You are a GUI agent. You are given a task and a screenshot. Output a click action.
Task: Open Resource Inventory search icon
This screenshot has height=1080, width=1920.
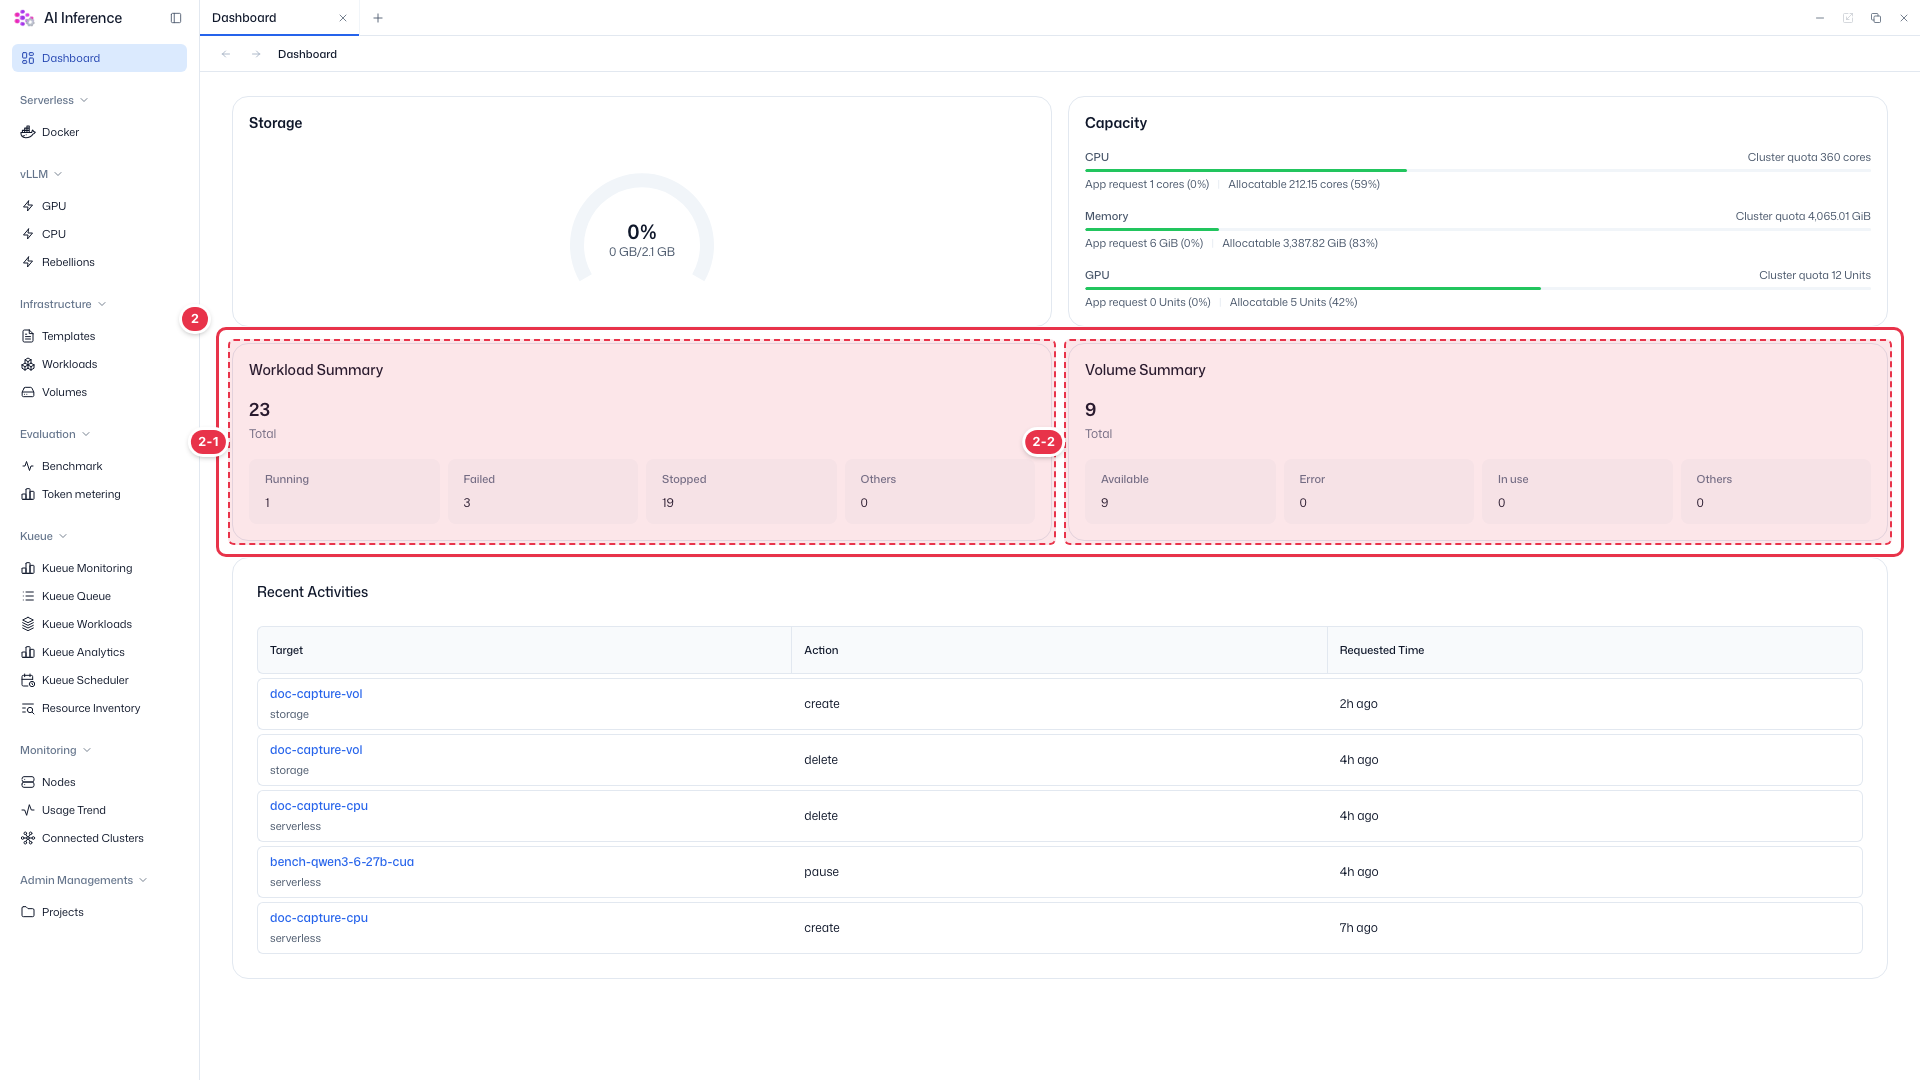pos(28,708)
